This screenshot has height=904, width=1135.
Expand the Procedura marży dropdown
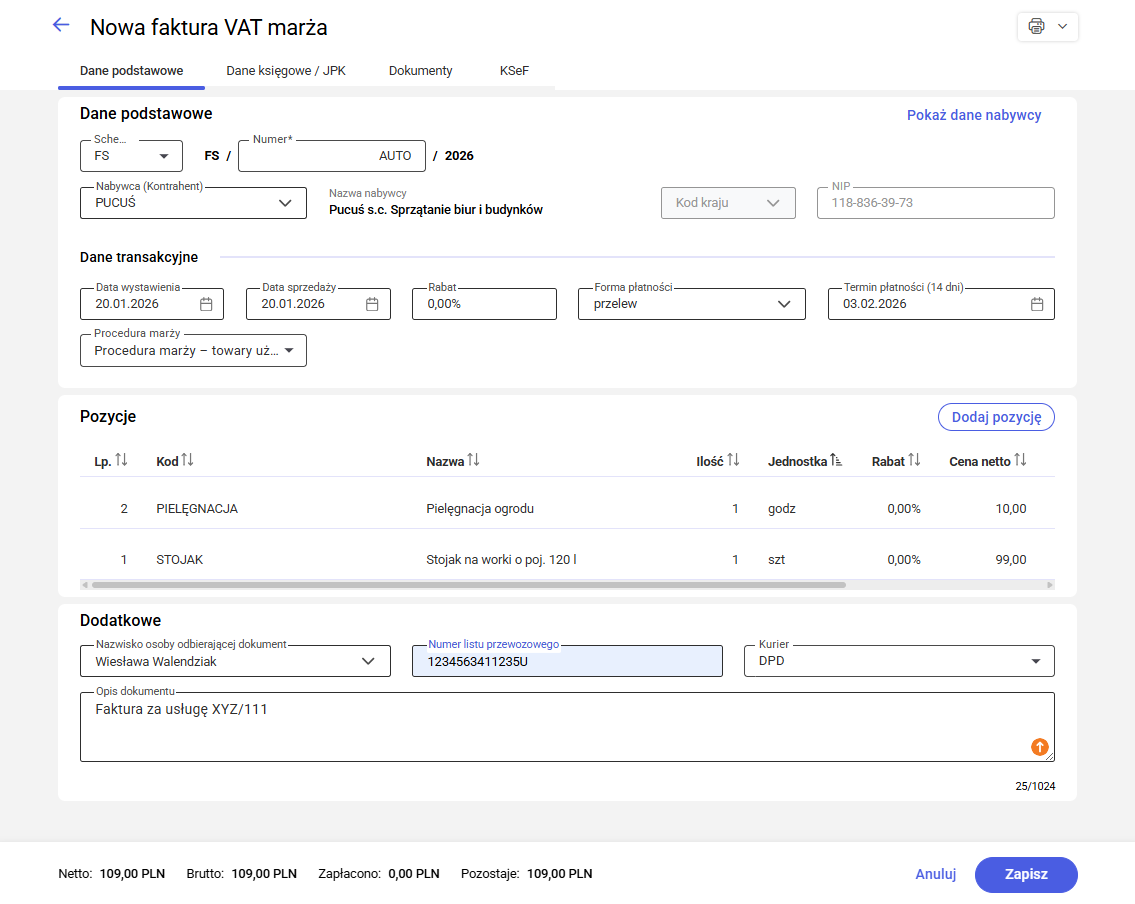(x=289, y=351)
